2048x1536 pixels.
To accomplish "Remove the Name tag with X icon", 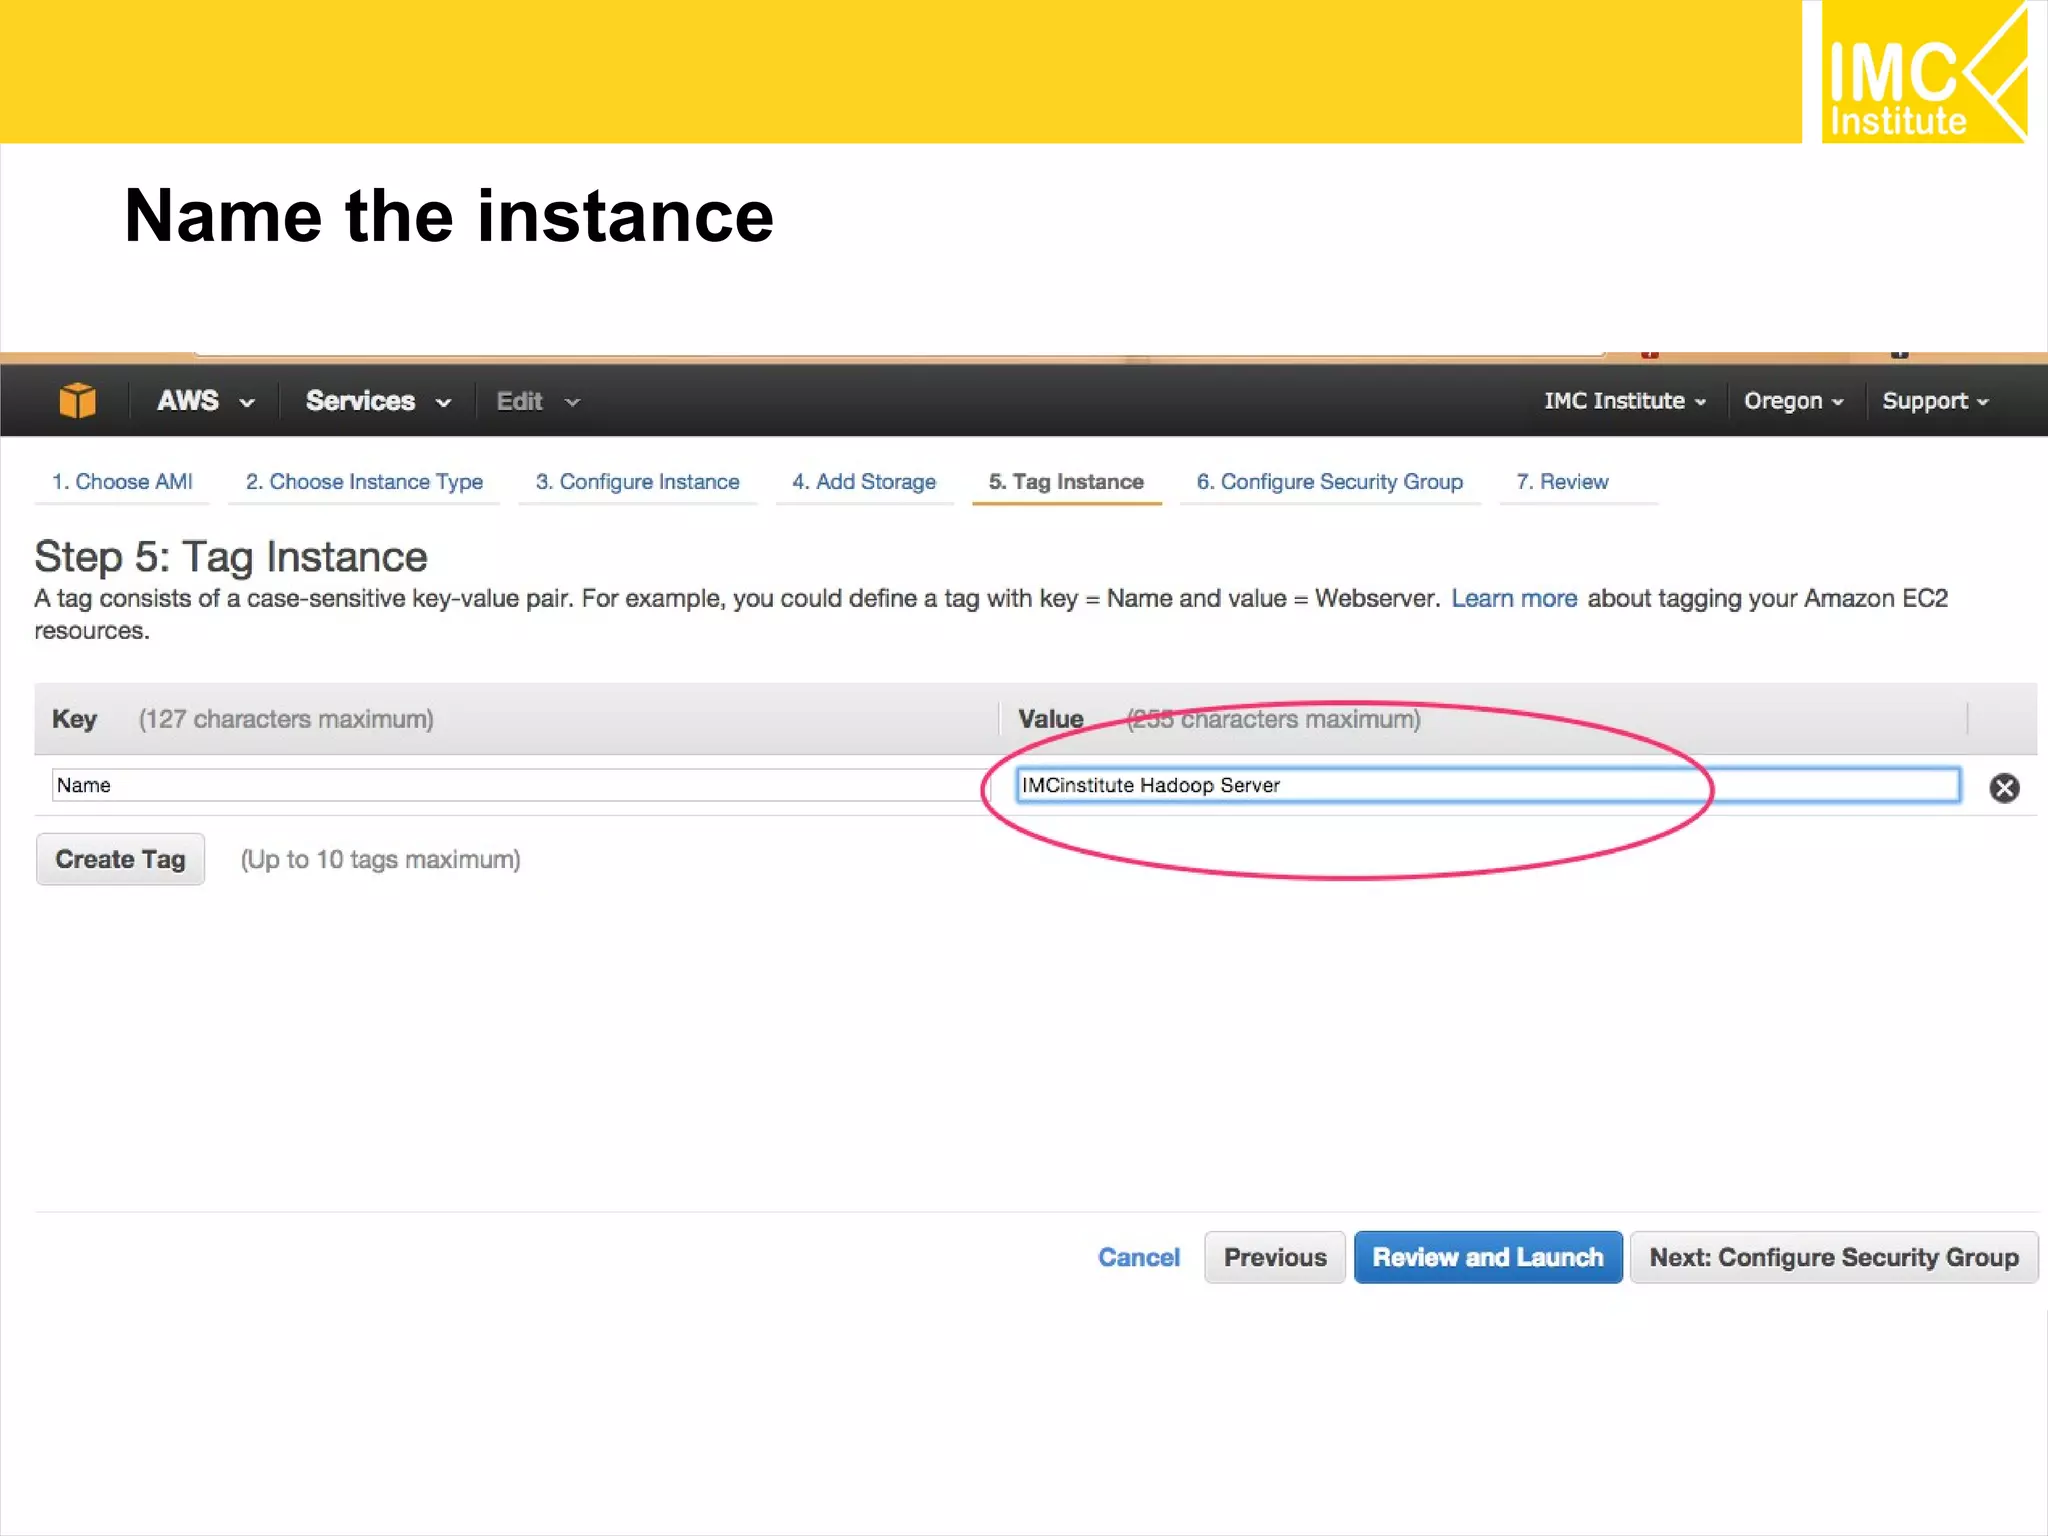I will [x=2003, y=788].
